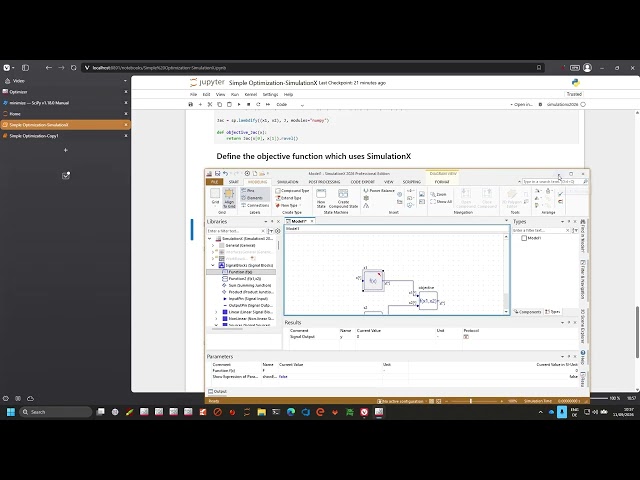Expand the Linear Signal Blocks node
640x480 pixels.
[216, 312]
